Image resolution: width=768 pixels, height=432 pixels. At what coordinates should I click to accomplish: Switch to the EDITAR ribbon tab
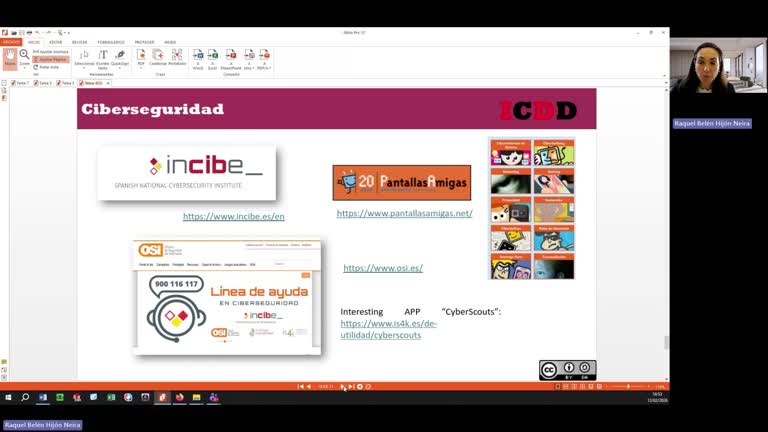click(56, 42)
